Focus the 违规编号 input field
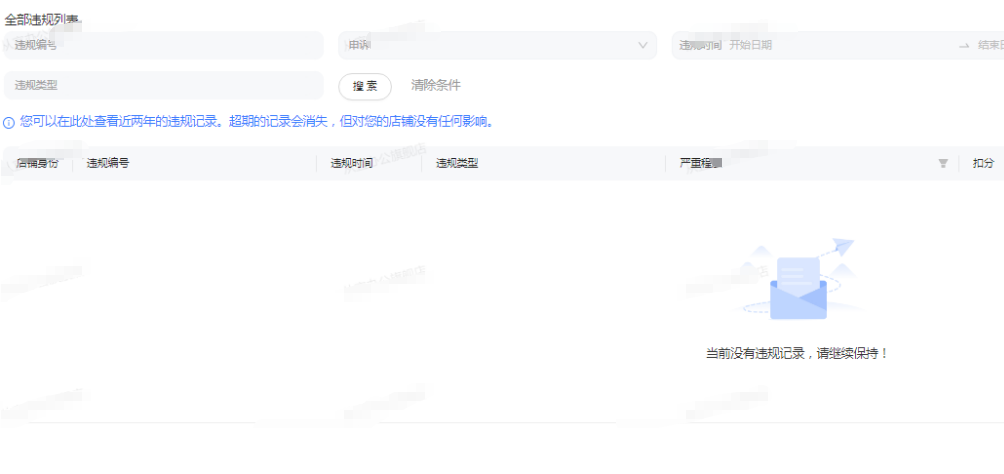 164,45
